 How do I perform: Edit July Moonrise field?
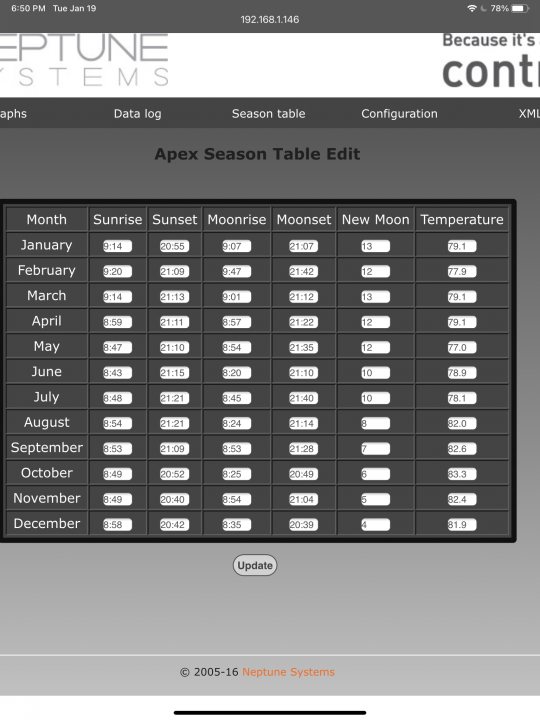[x=236, y=398]
